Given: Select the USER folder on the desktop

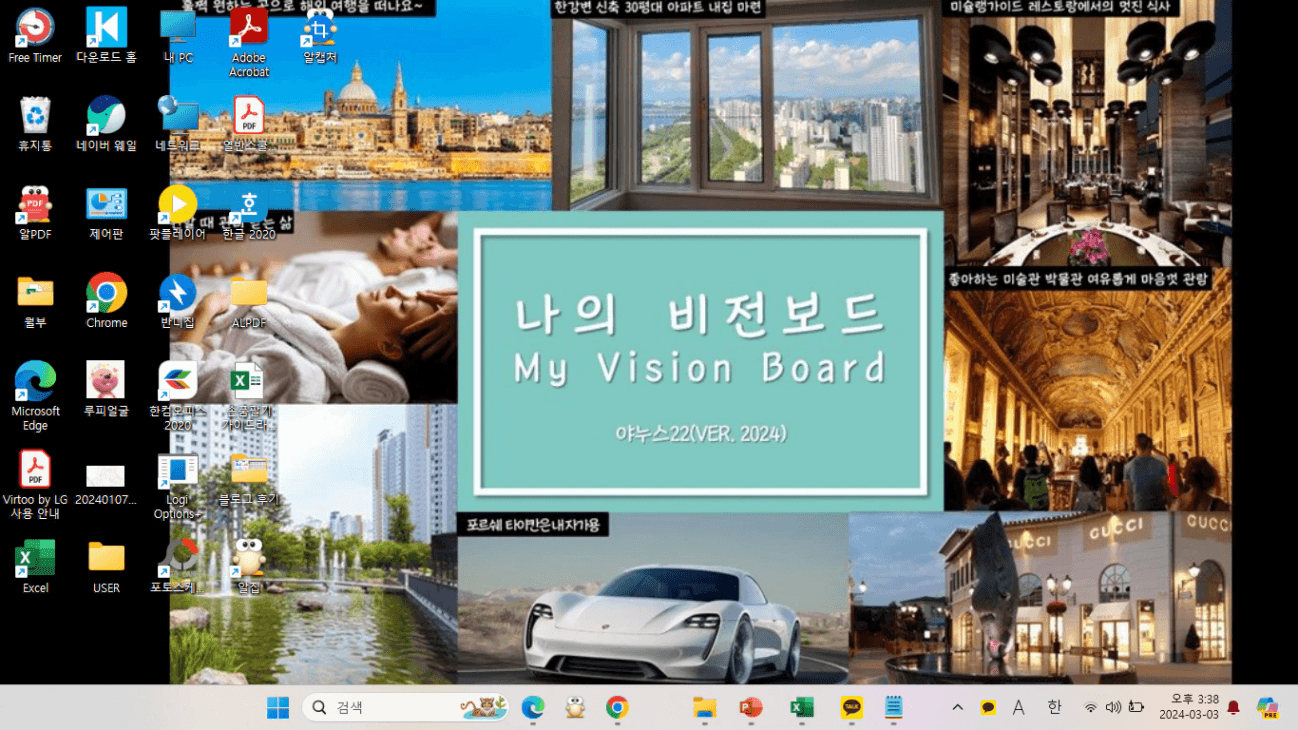Looking at the screenshot, I should [106, 558].
